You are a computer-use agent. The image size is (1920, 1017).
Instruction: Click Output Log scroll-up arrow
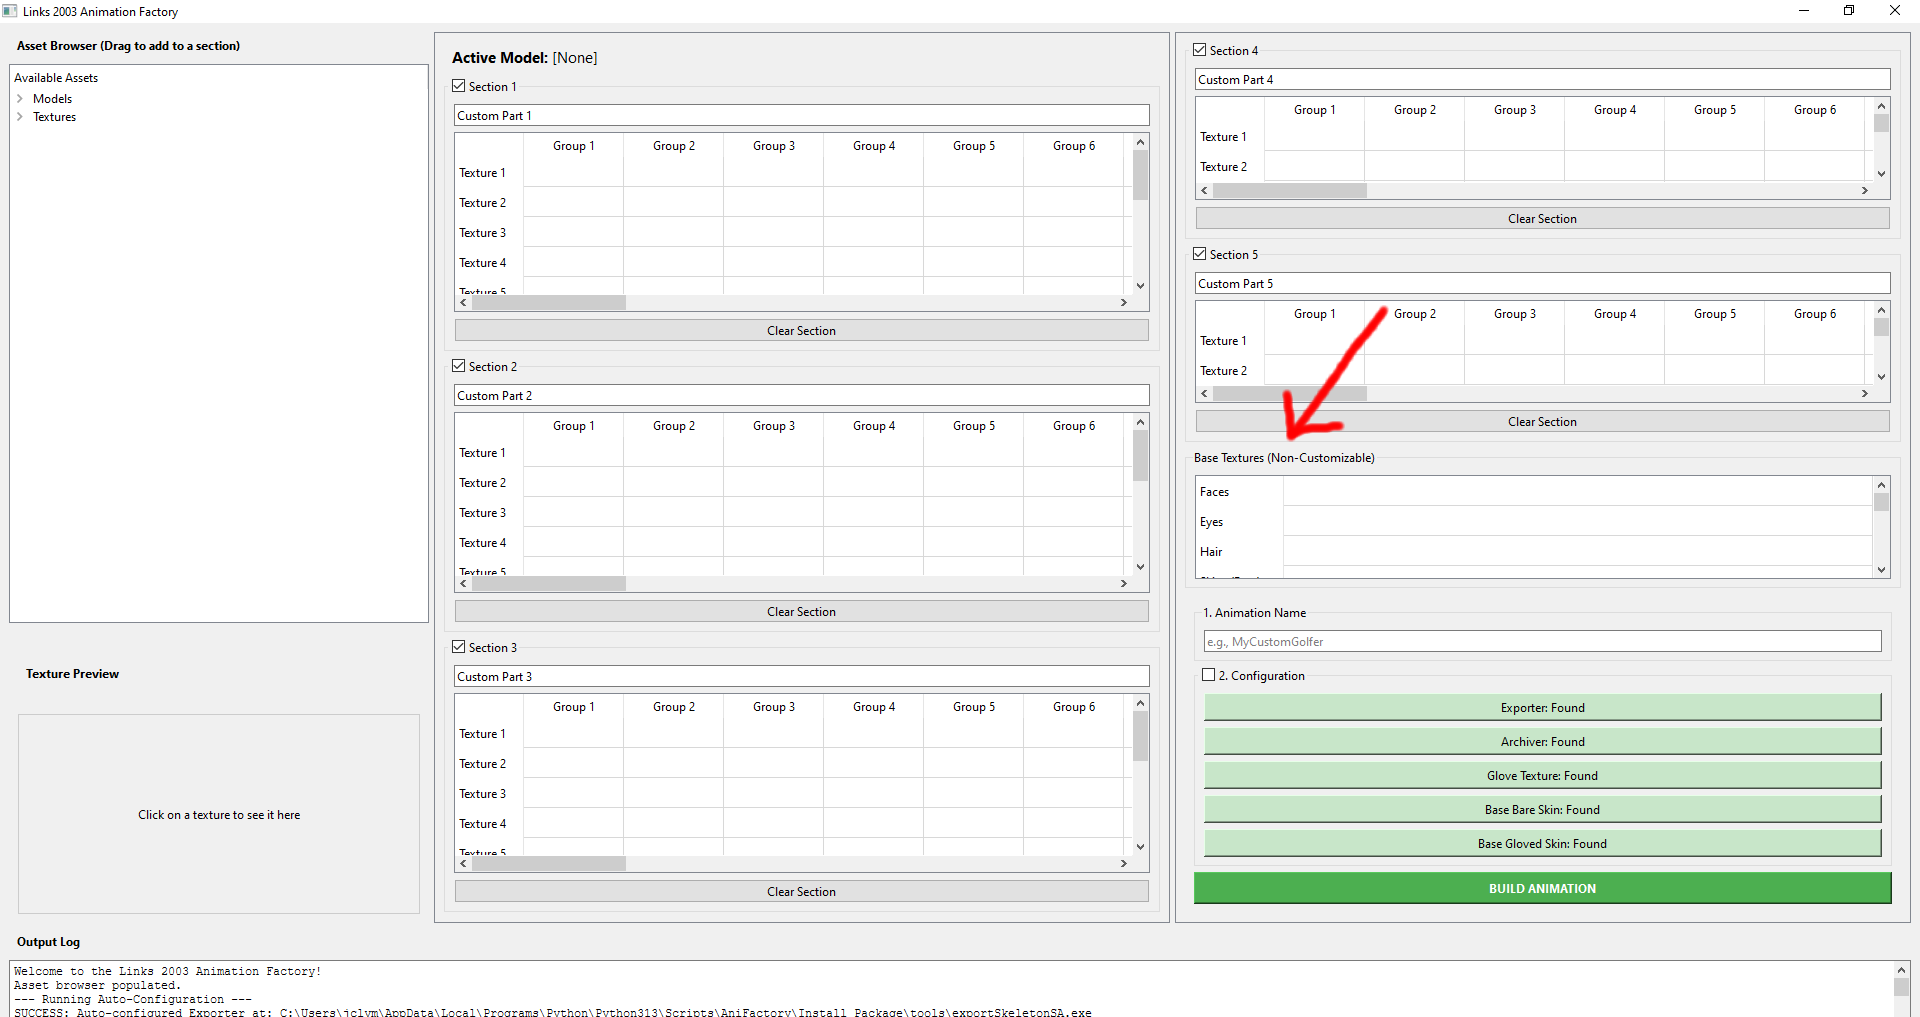[1901, 970]
